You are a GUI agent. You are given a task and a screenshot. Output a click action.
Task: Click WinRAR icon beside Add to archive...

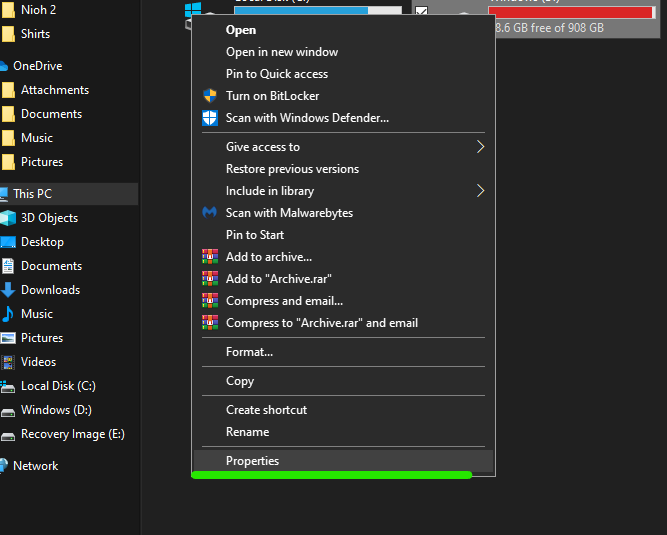(210, 256)
